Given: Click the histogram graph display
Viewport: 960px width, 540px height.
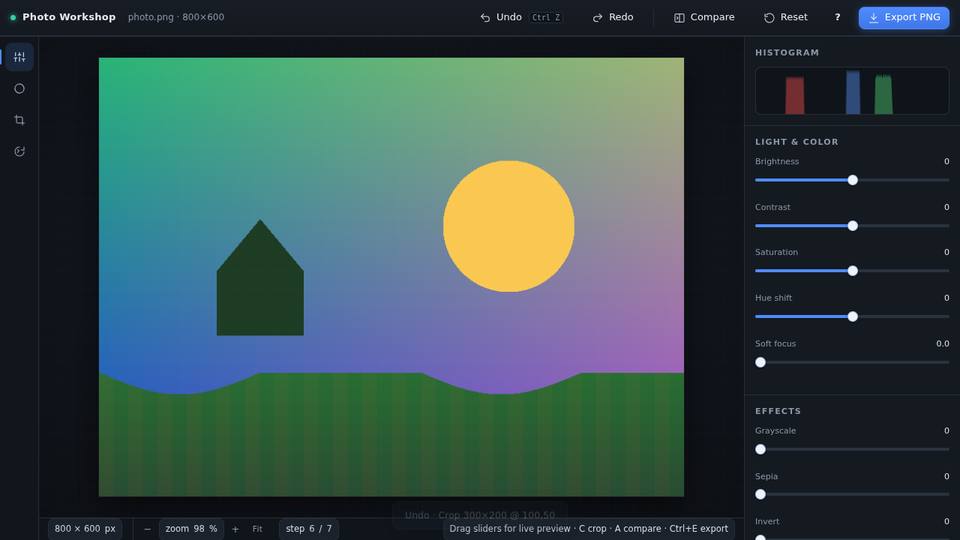Looking at the screenshot, I should pyautogui.click(x=852, y=91).
